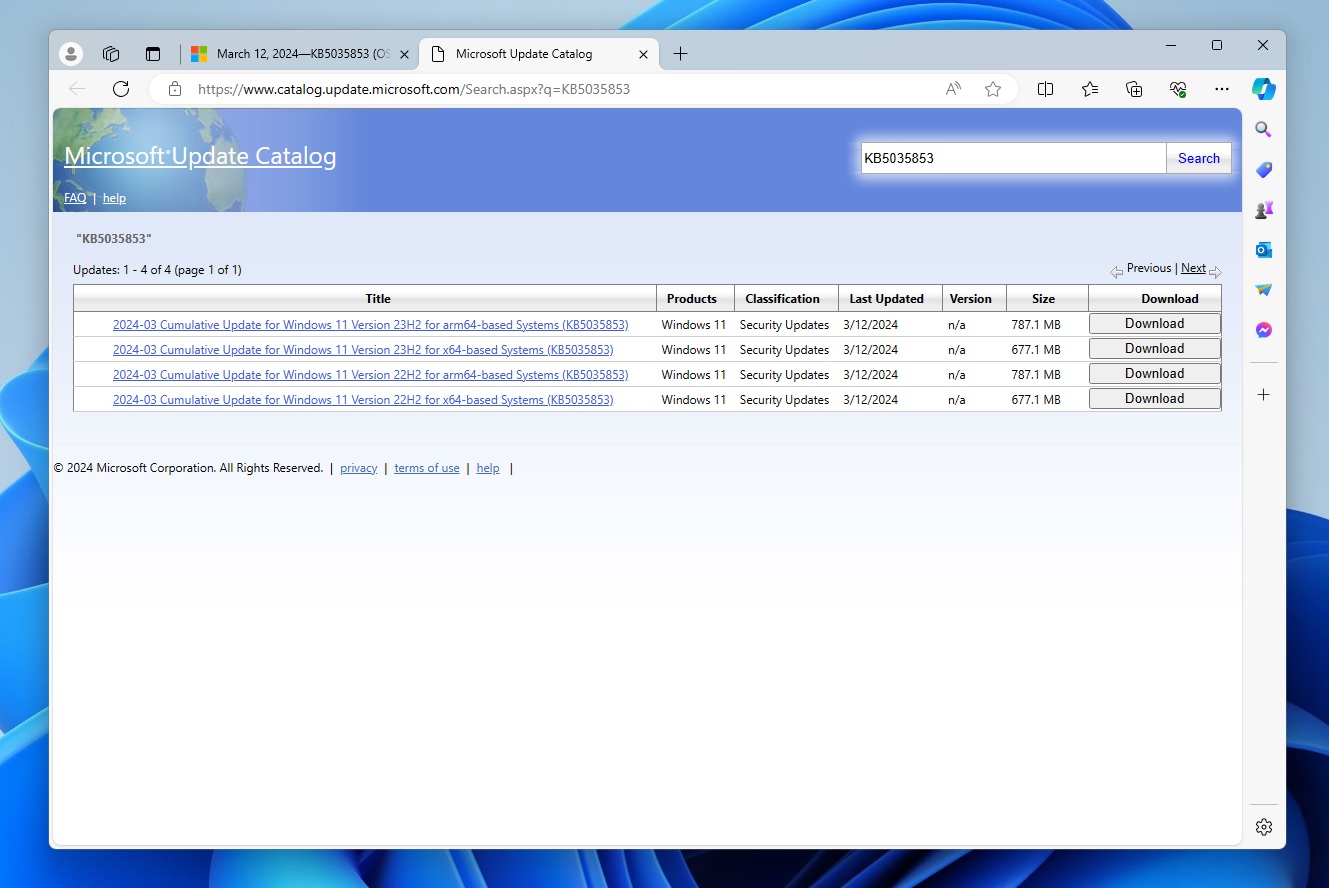The height and width of the screenshot is (888, 1329).
Task: Click the KB5035853 catalog search field
Action: [1012, 158]
